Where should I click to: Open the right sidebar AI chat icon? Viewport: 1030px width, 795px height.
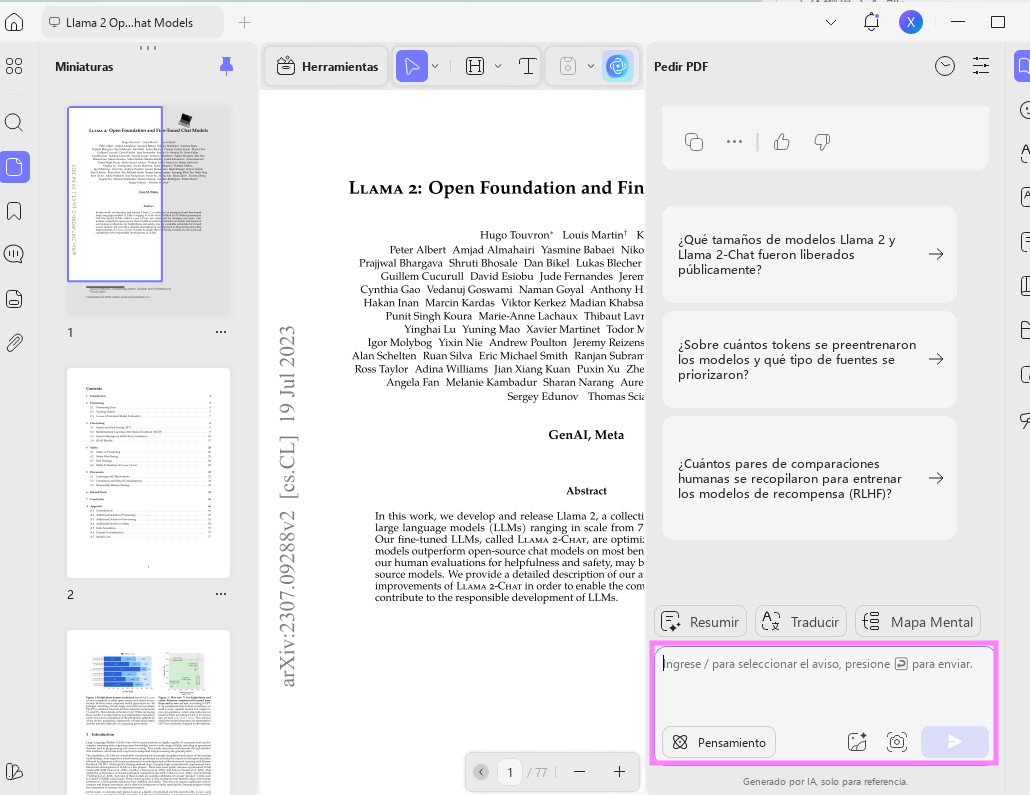point(1023,66)
